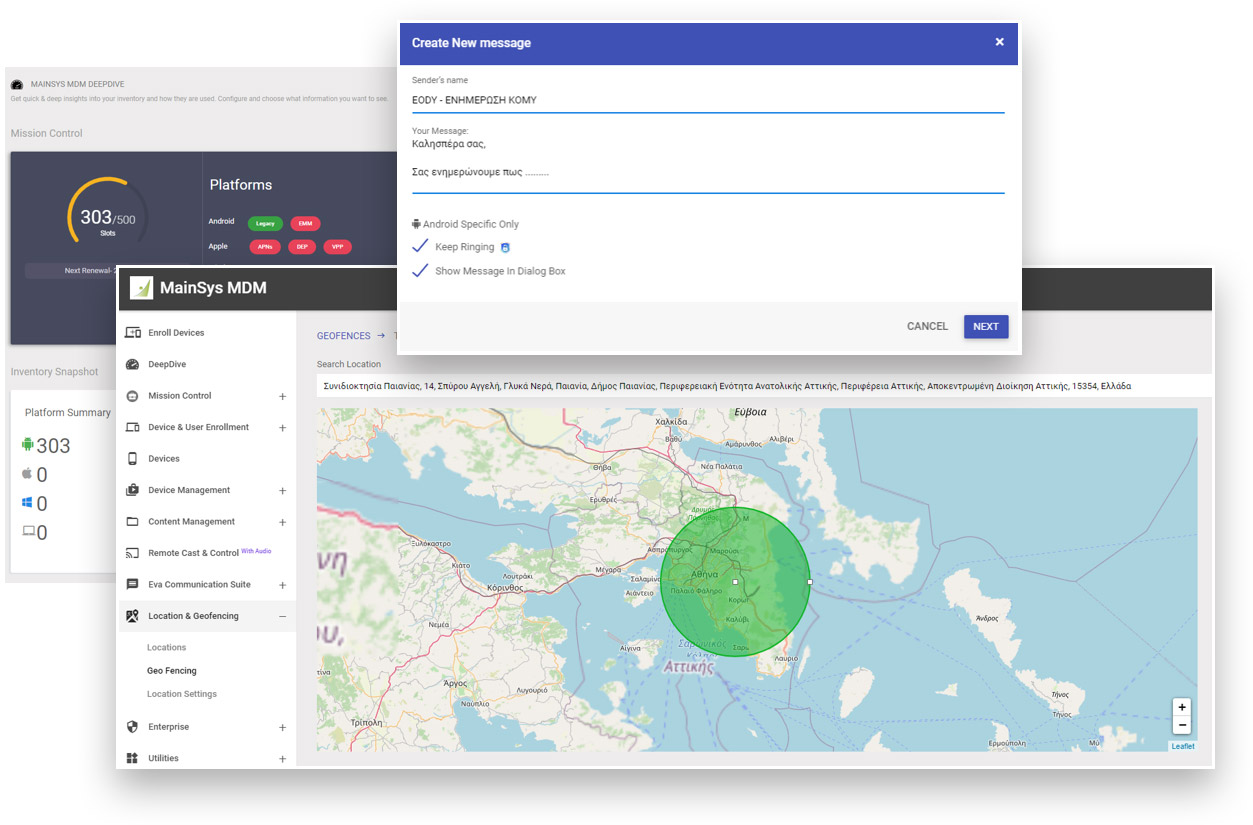The image size is (1253, 825).
Task: Open the Locations submenu item
Action: click(x=167, y=648)
